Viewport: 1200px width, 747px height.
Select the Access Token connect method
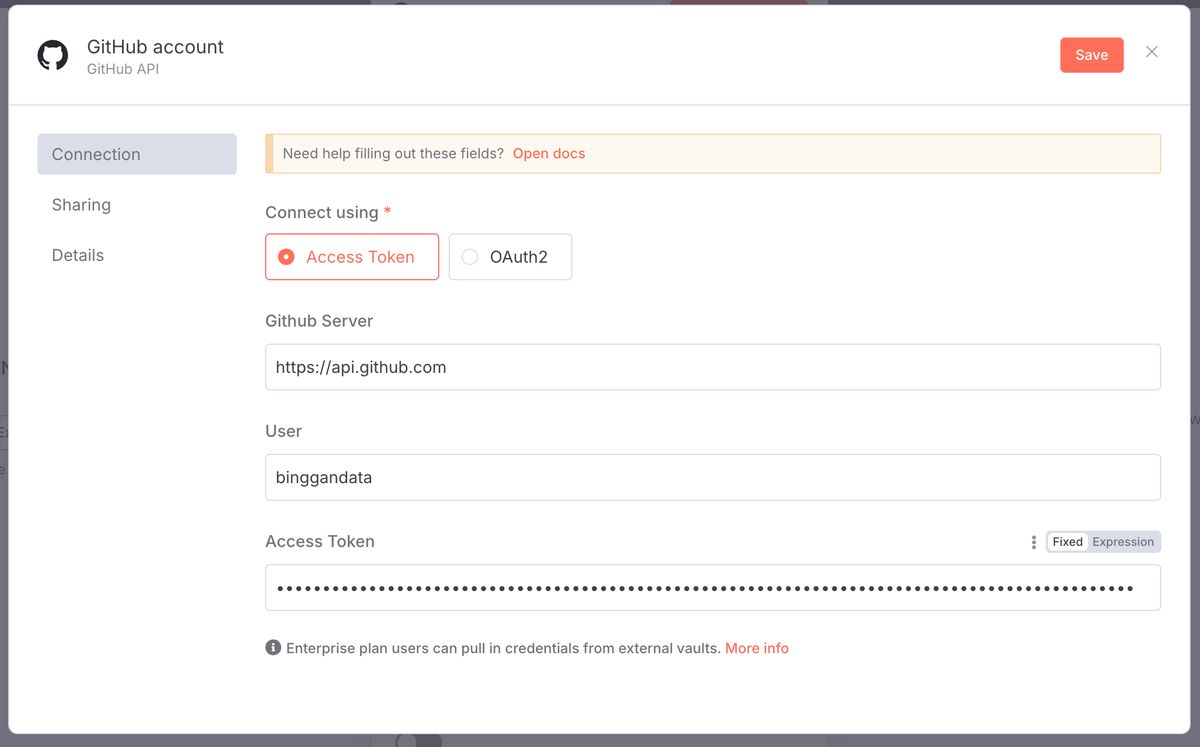(x=351, y=257)
